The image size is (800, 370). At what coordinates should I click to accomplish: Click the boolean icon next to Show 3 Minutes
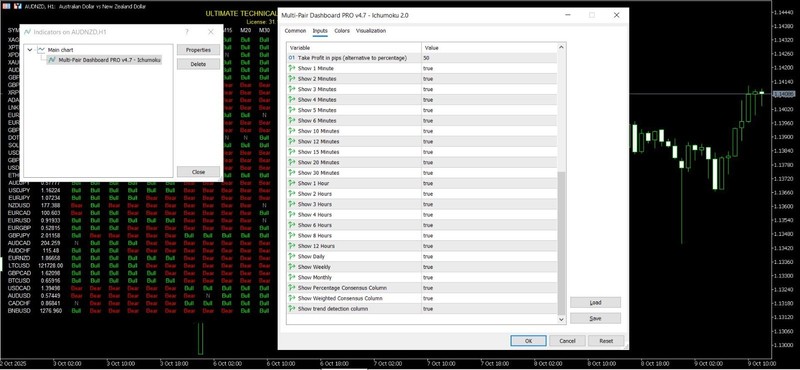click(292, 89)
